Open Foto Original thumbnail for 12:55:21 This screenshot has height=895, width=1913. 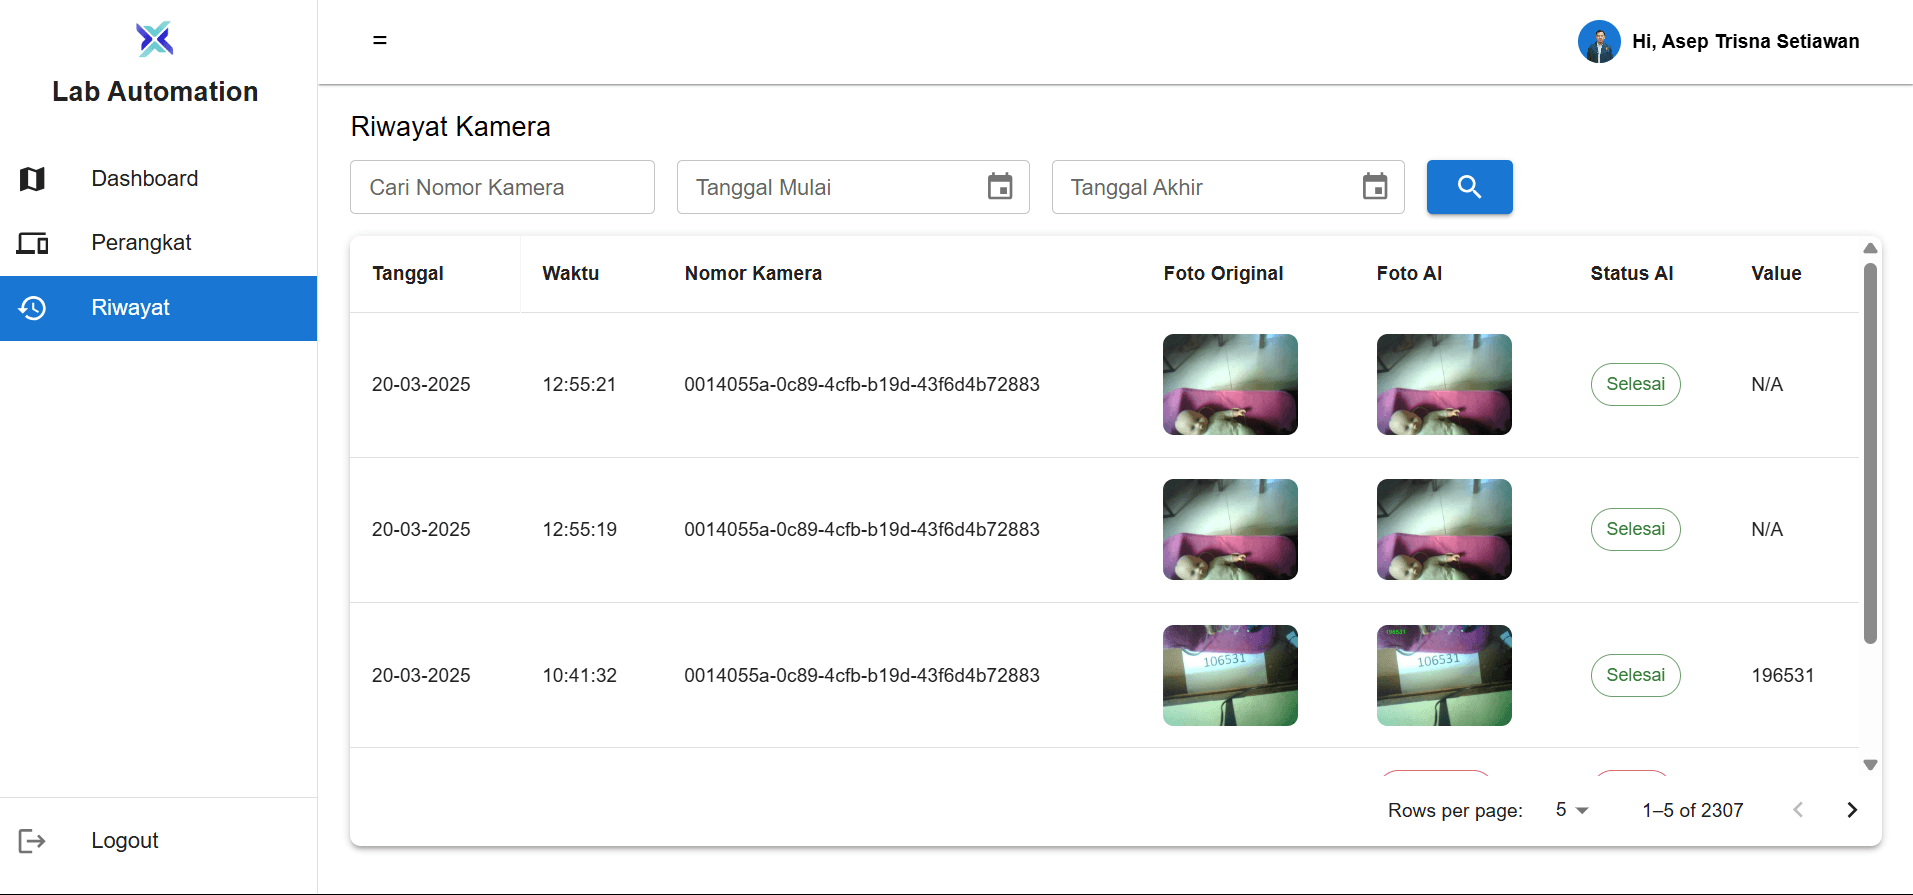click(1230, 385)
